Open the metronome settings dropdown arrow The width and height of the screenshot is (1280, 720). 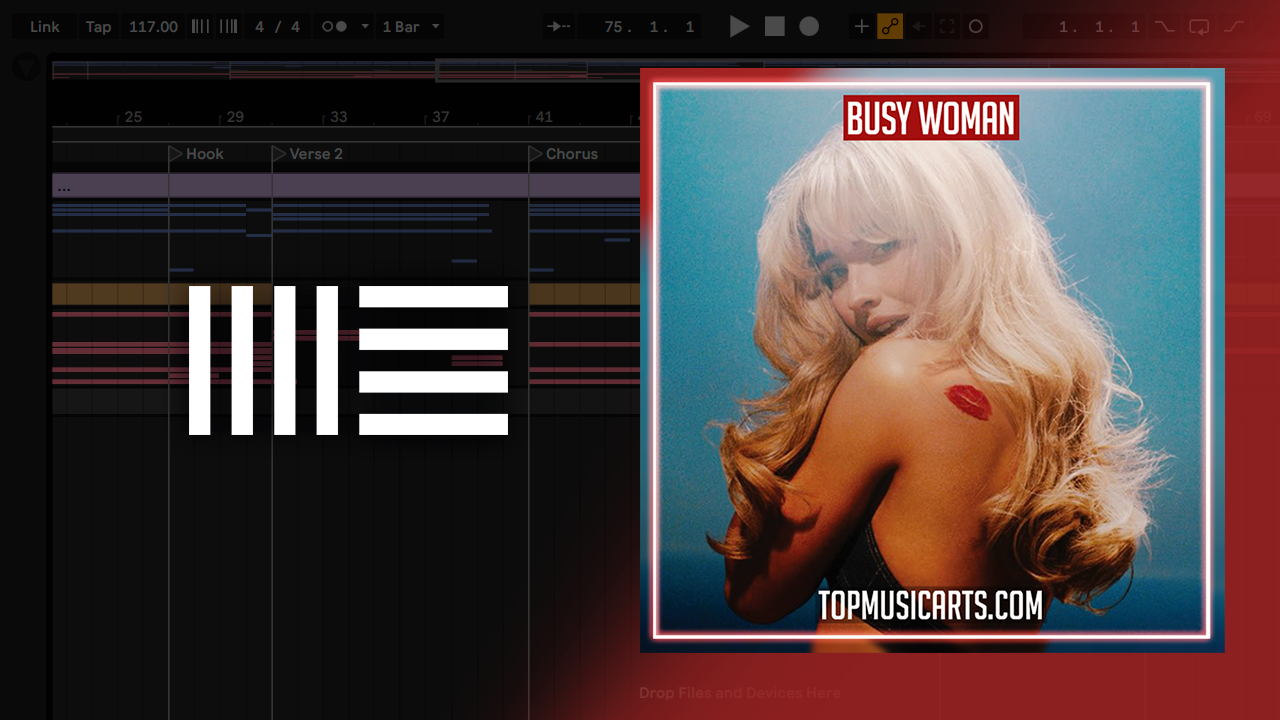[365, 27]
